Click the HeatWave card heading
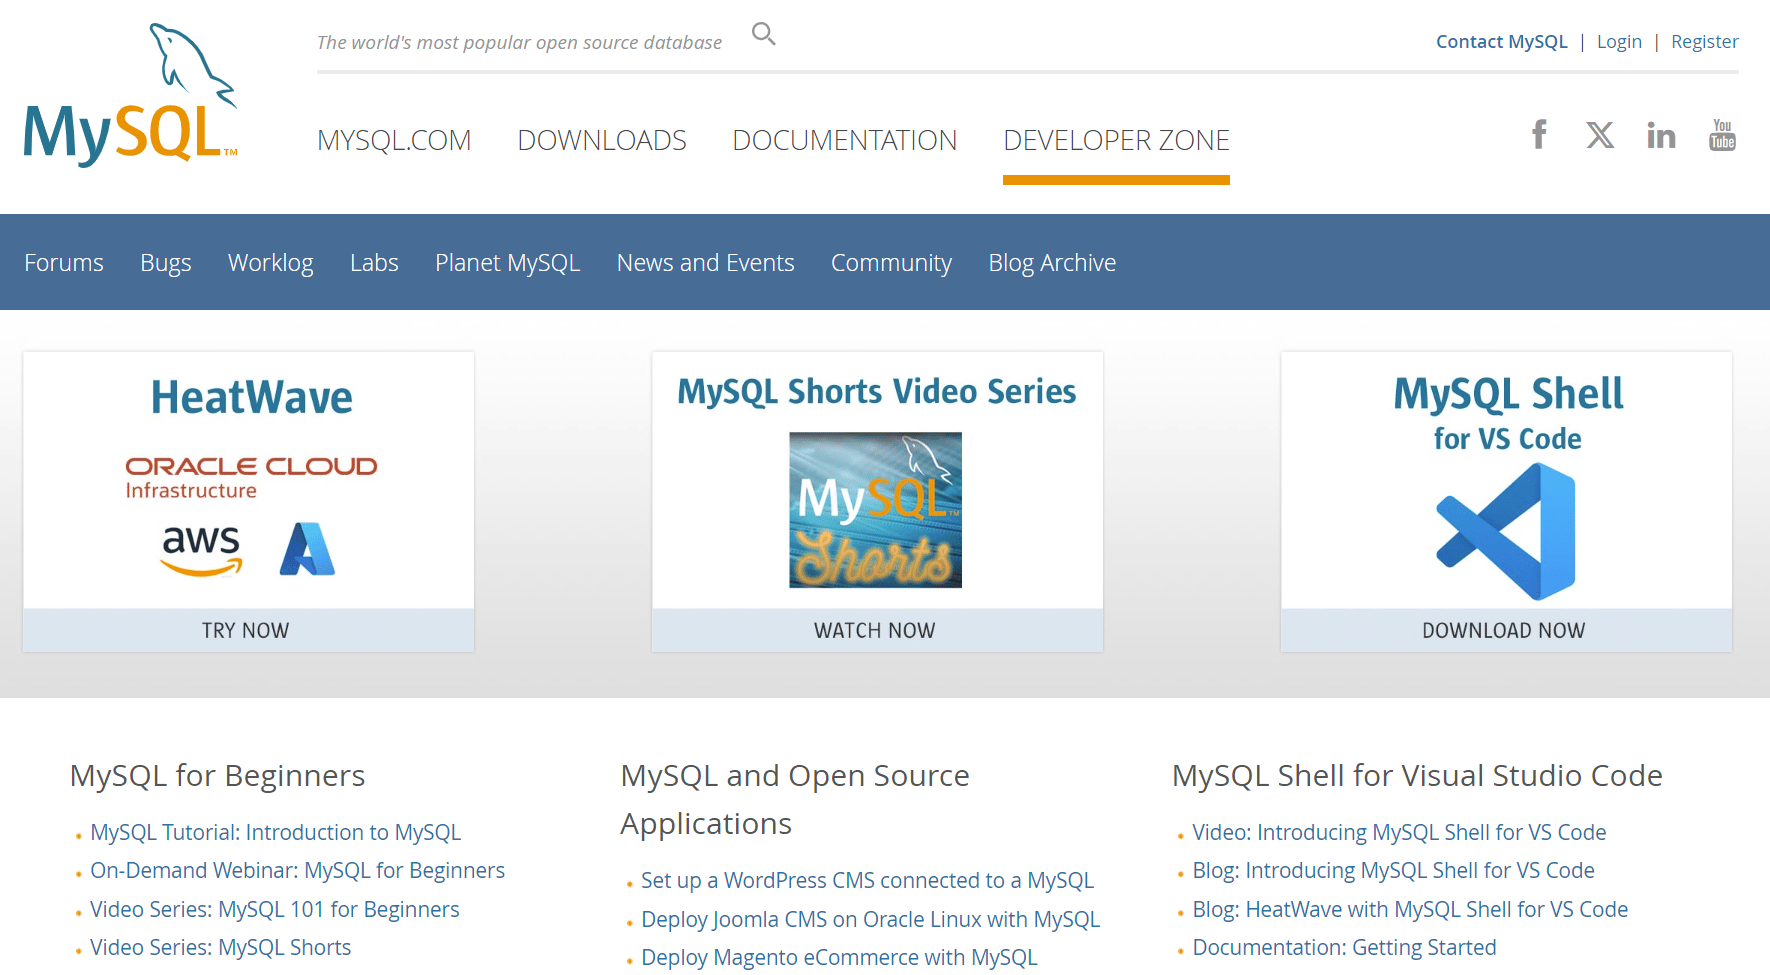This screenshot has height=975, width=1770. tap(252, 397)
